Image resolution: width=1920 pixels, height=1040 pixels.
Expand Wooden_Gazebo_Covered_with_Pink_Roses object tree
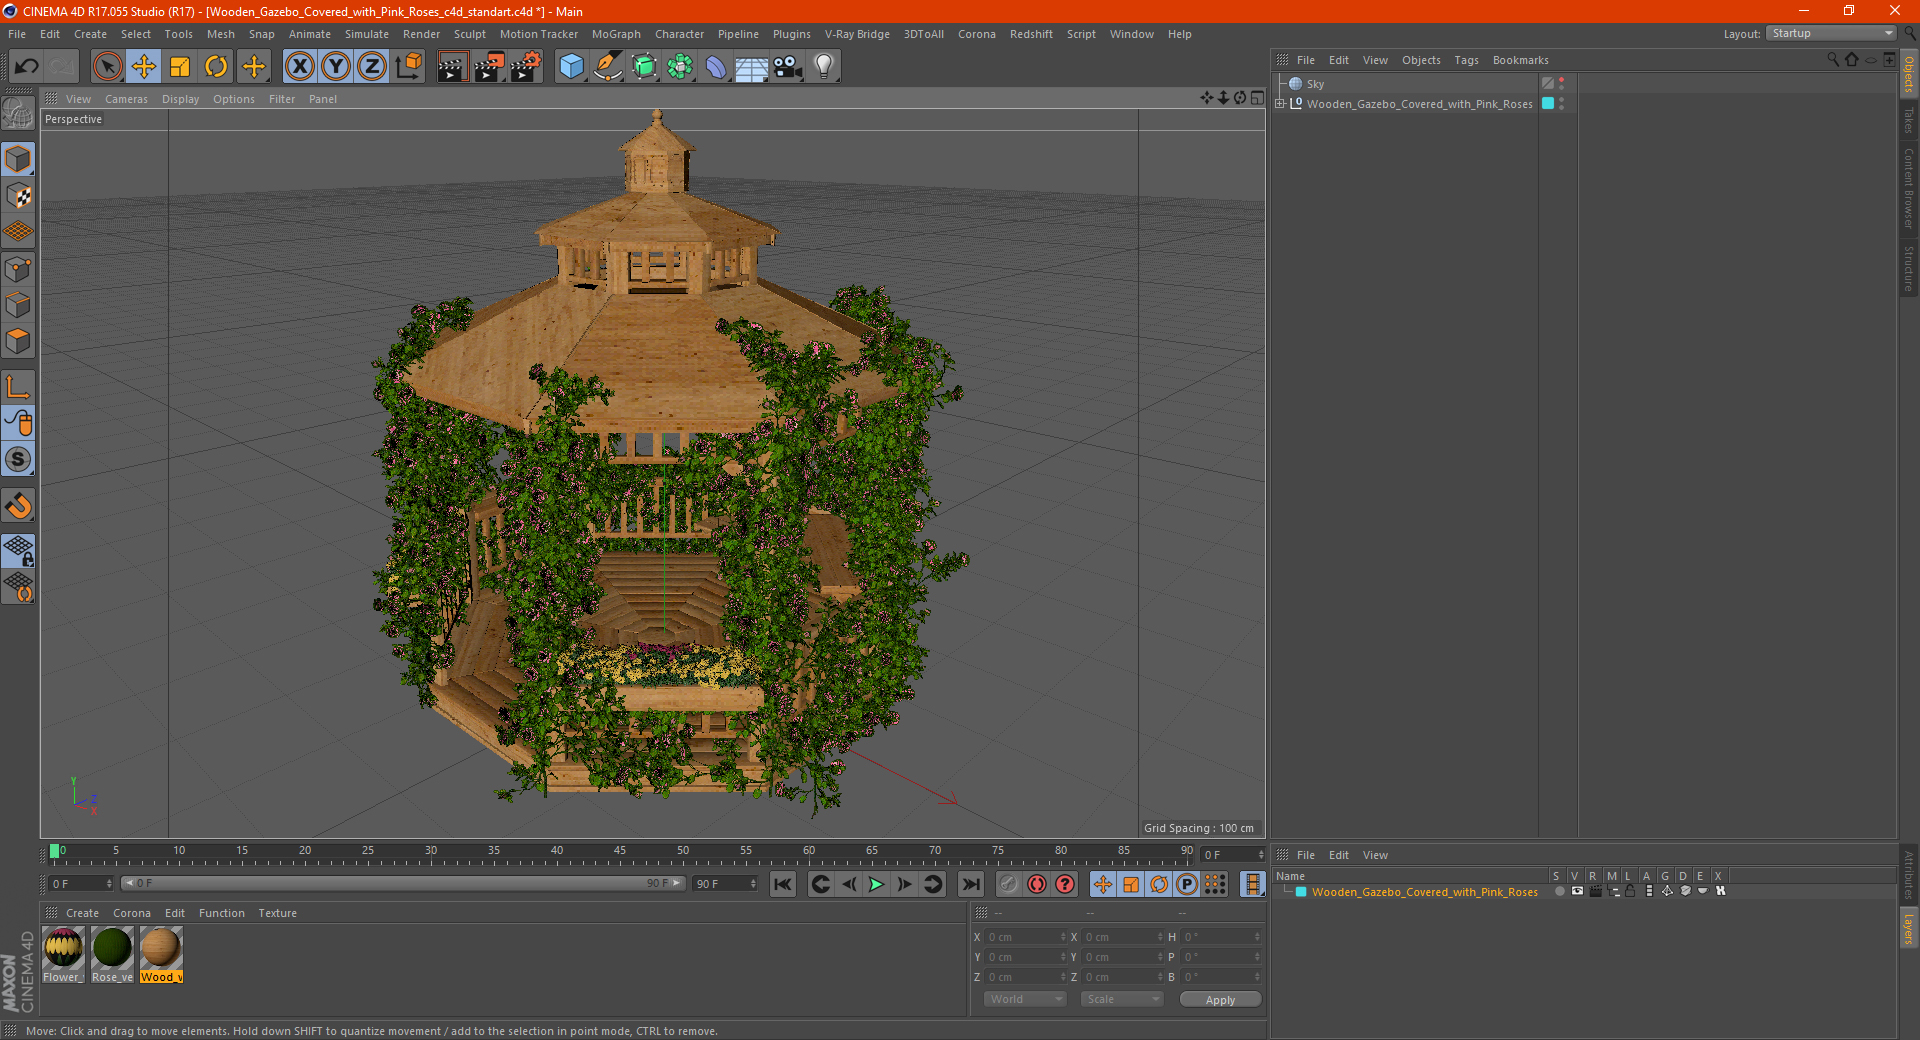coord(1279,103)
